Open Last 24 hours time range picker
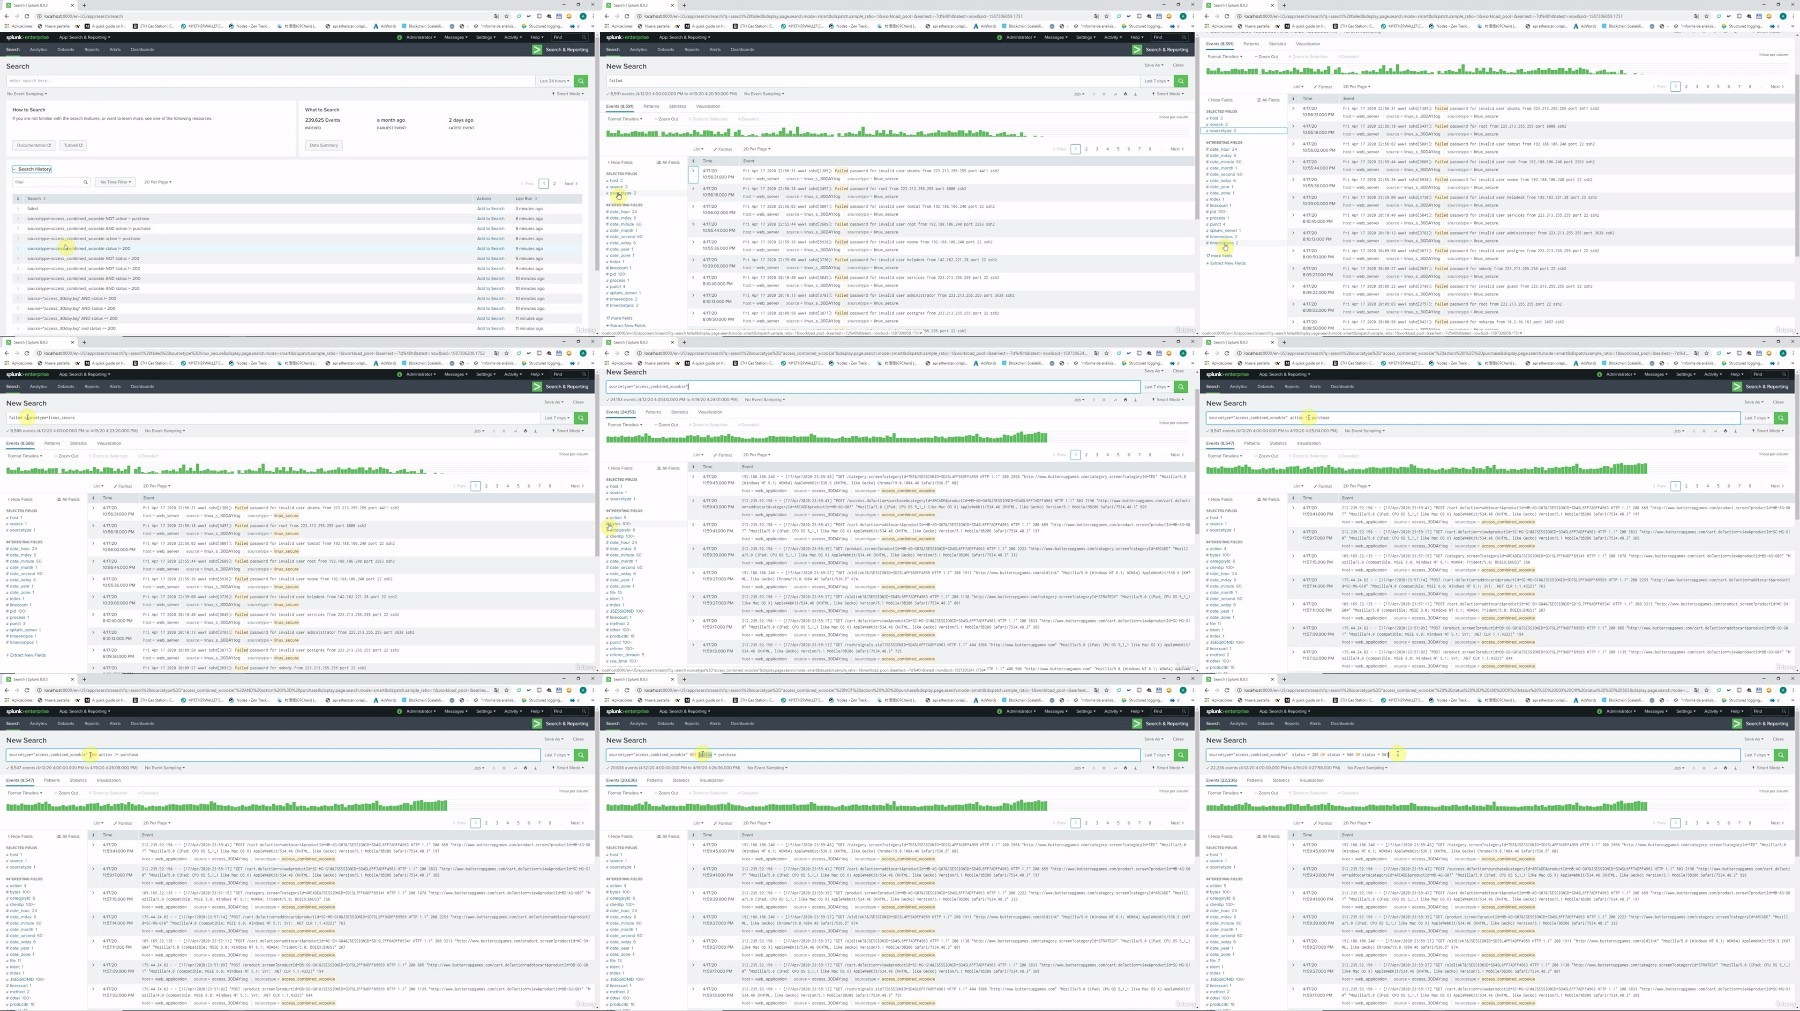The image size is (1800, 1011). point(555,81)
